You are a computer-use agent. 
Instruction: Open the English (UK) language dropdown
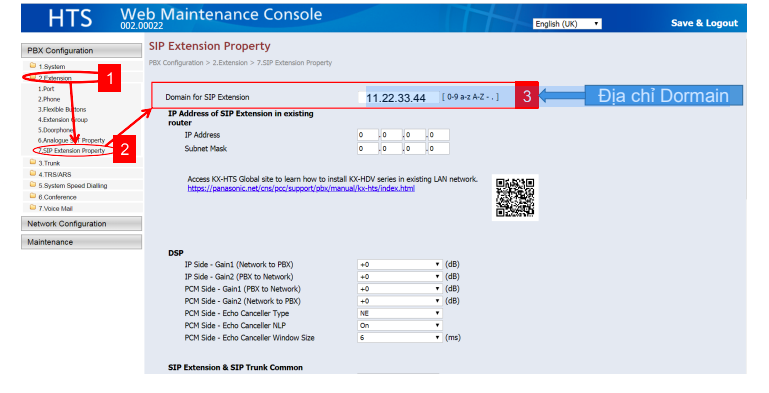click(x=567, y=24)
